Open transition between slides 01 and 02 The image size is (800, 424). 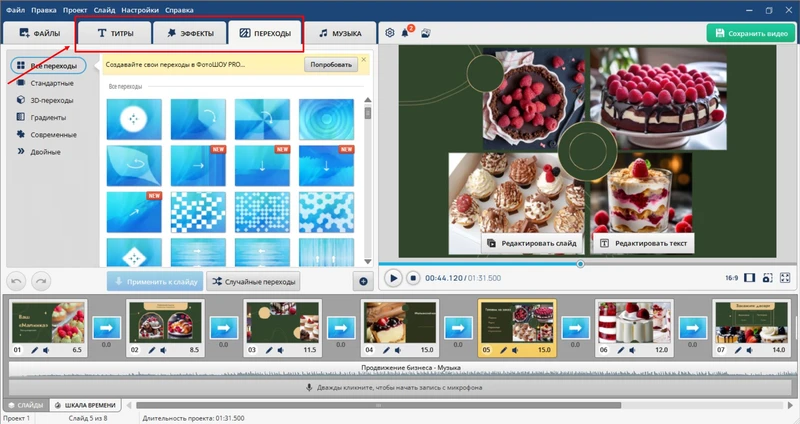click(x=106, y=328)
